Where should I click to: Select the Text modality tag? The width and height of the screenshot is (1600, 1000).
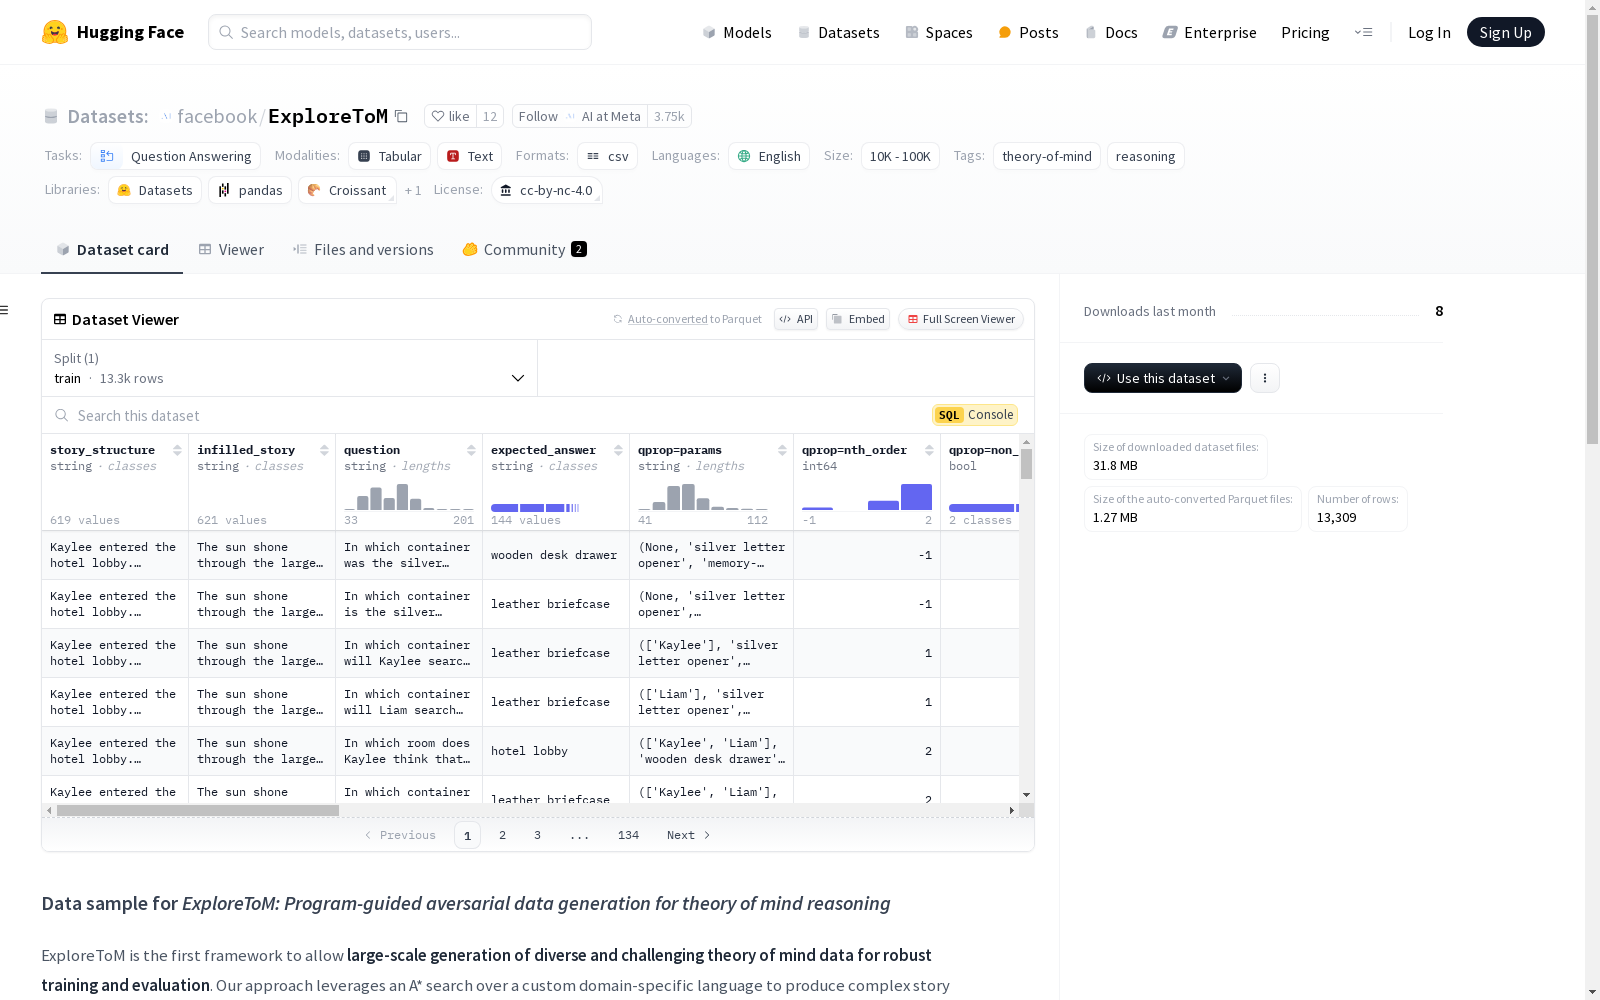[470, 156]
